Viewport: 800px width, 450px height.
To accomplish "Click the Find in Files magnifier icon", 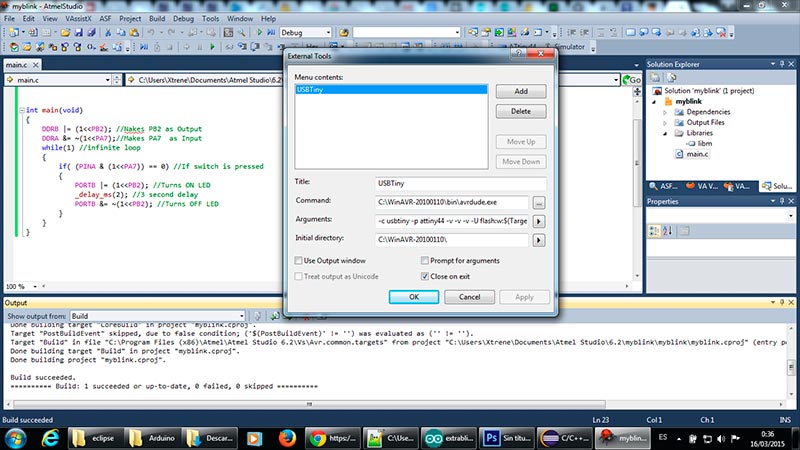I will pyautogui.click(x=242, y=32).
